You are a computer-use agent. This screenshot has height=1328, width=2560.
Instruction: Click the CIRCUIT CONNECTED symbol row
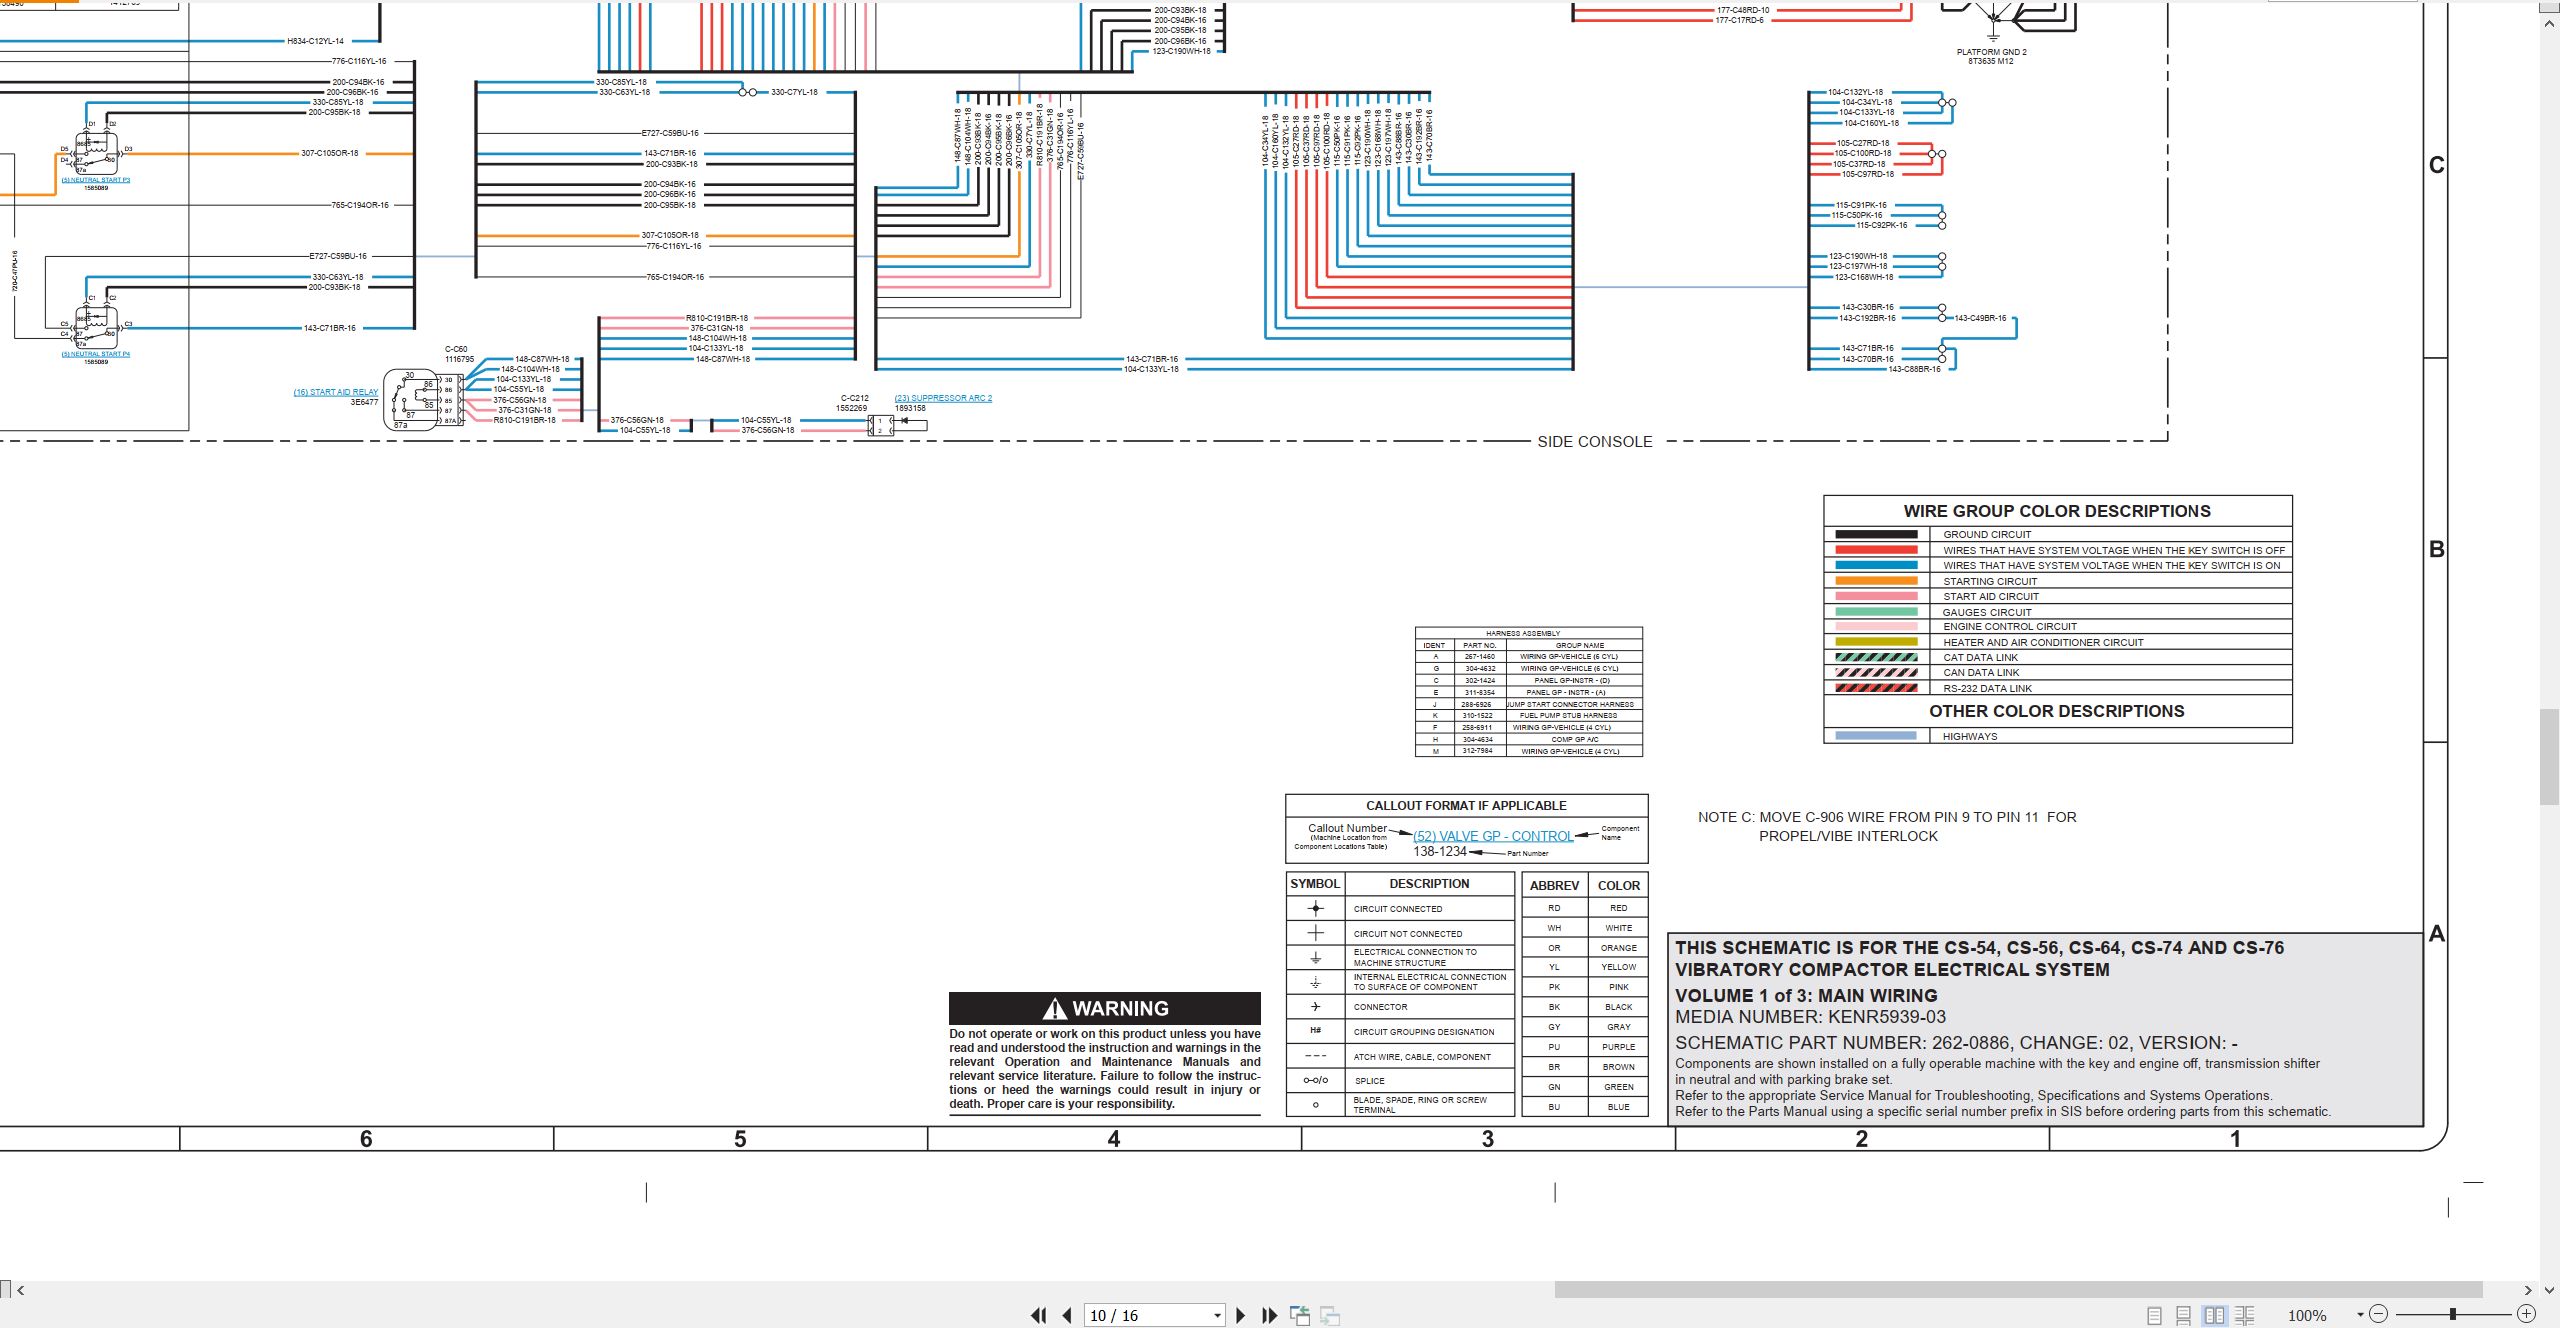1400,909
